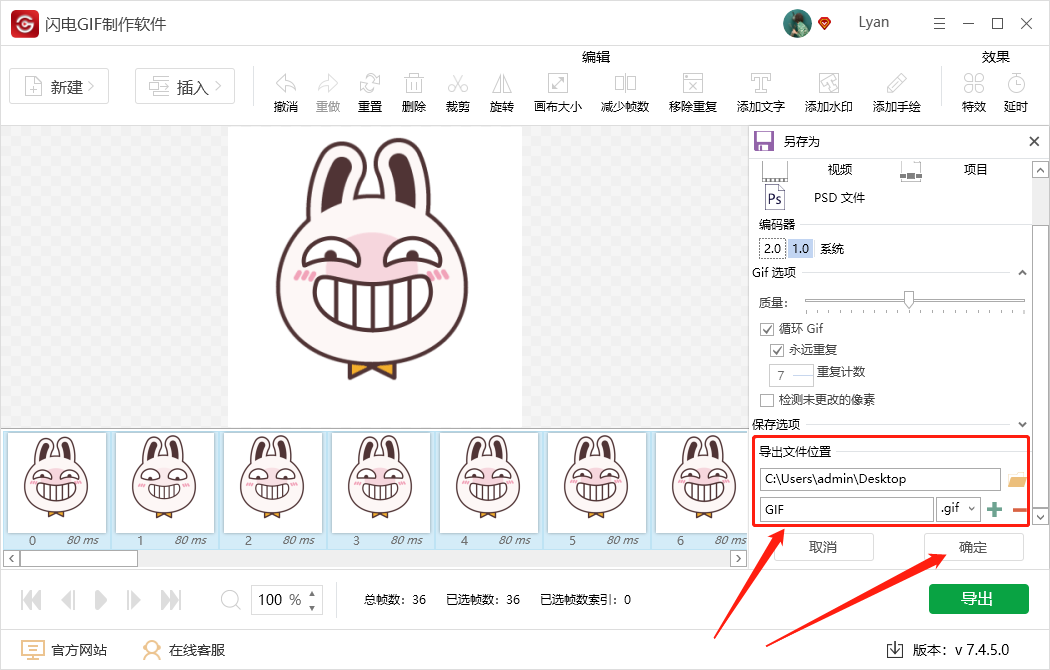Adjust the 质量 quality slider handle
The width and height of the screenshot is (1050, 670).
pyautogui.click(x=909, y=299)
